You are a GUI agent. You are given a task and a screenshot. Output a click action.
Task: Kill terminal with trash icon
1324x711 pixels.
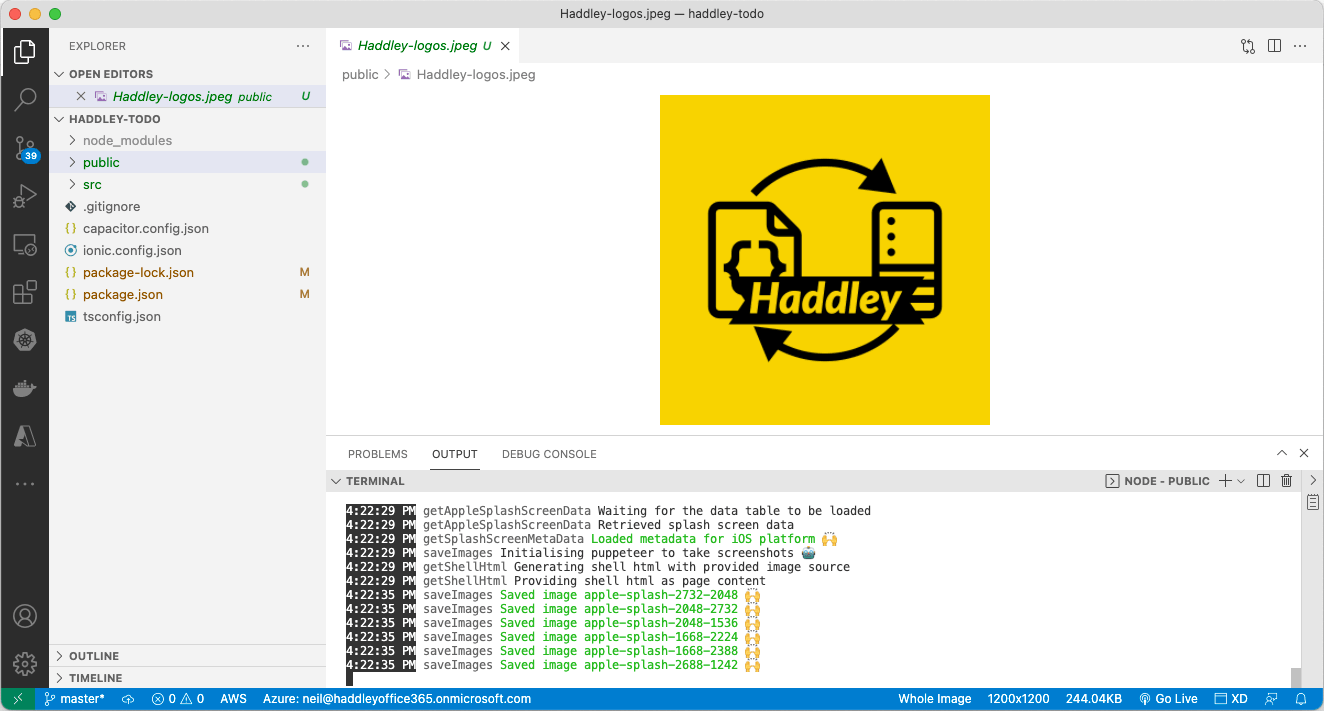[x=1287, y=481]
